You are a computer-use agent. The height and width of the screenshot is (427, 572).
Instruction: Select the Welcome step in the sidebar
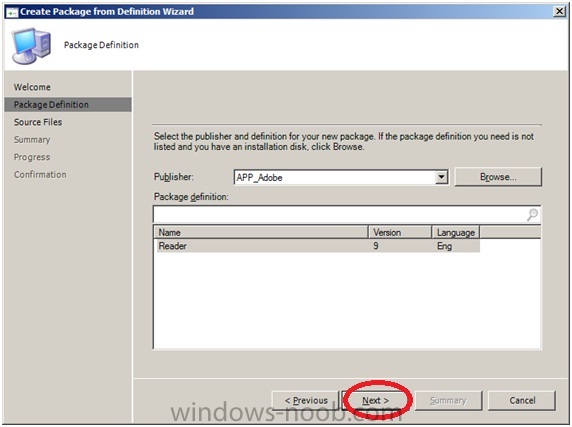point(32,87)
